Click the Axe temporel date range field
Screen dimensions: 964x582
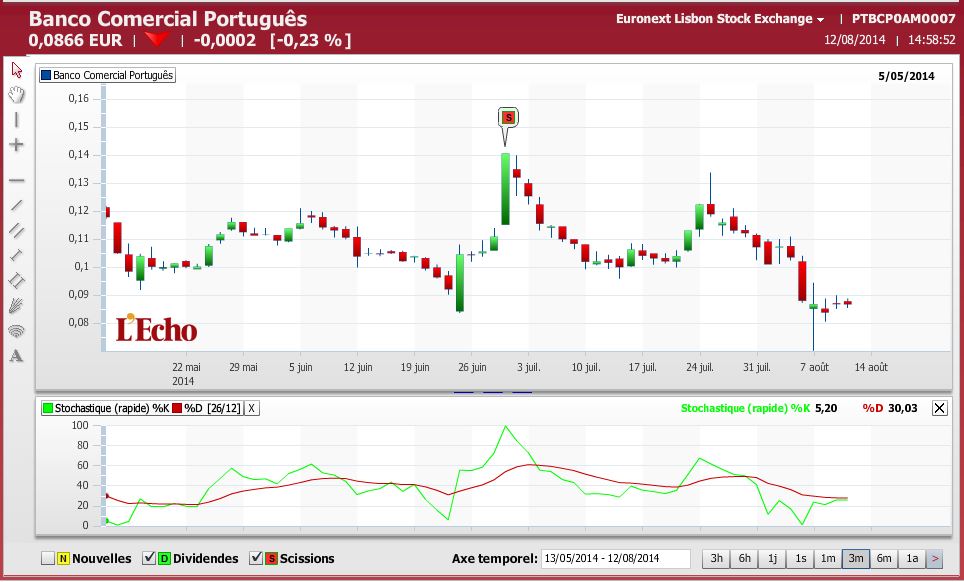point(615,559)
